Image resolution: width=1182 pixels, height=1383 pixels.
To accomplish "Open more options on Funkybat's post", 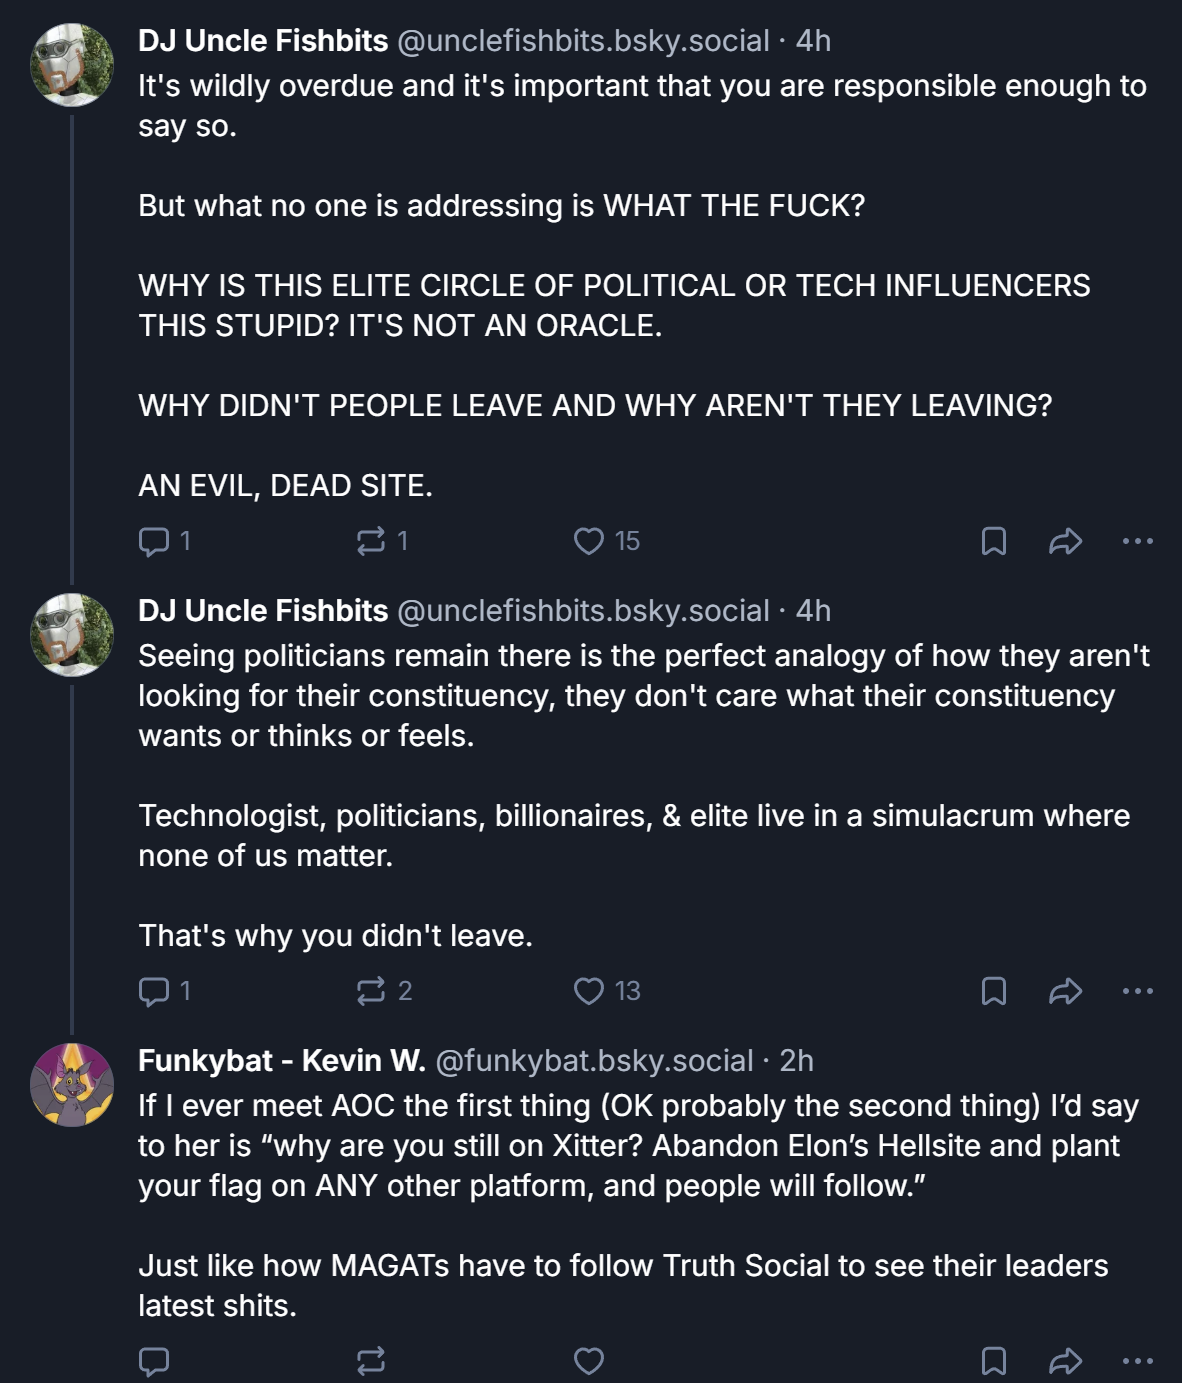I will pos(1137,1361).
